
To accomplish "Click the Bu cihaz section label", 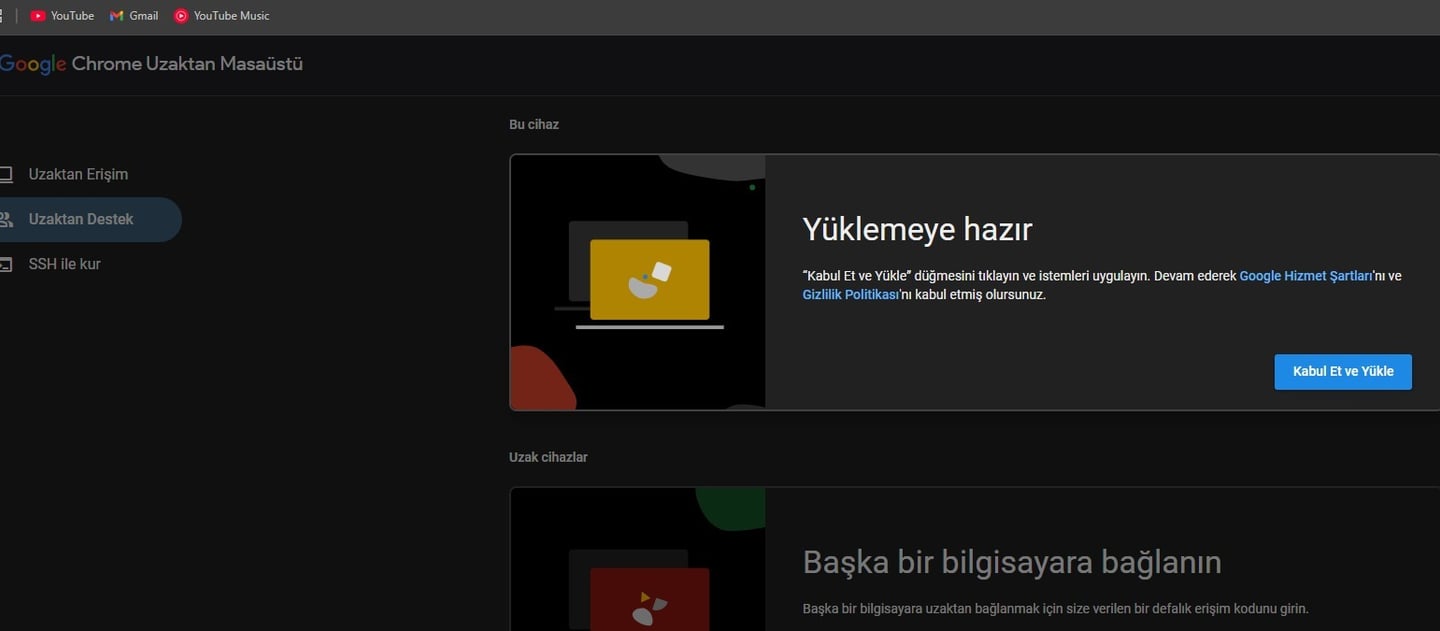I will click(x=534, y=125).
